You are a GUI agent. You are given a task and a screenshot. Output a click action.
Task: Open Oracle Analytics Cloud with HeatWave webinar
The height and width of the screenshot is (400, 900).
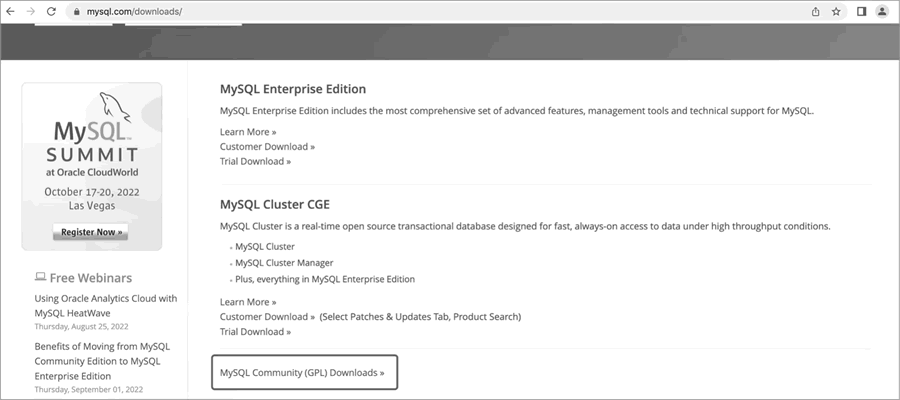tap(106, 306)
